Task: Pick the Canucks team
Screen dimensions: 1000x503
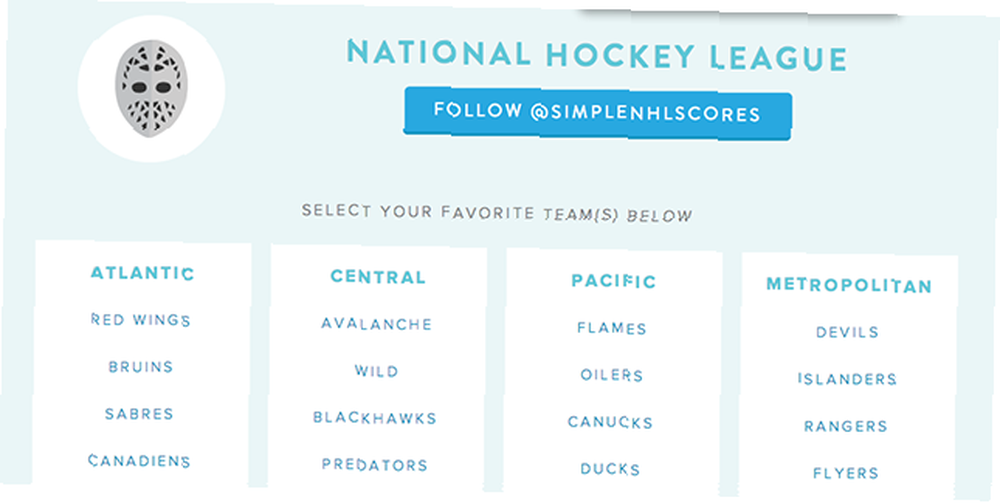Action: tap(610, 422)
